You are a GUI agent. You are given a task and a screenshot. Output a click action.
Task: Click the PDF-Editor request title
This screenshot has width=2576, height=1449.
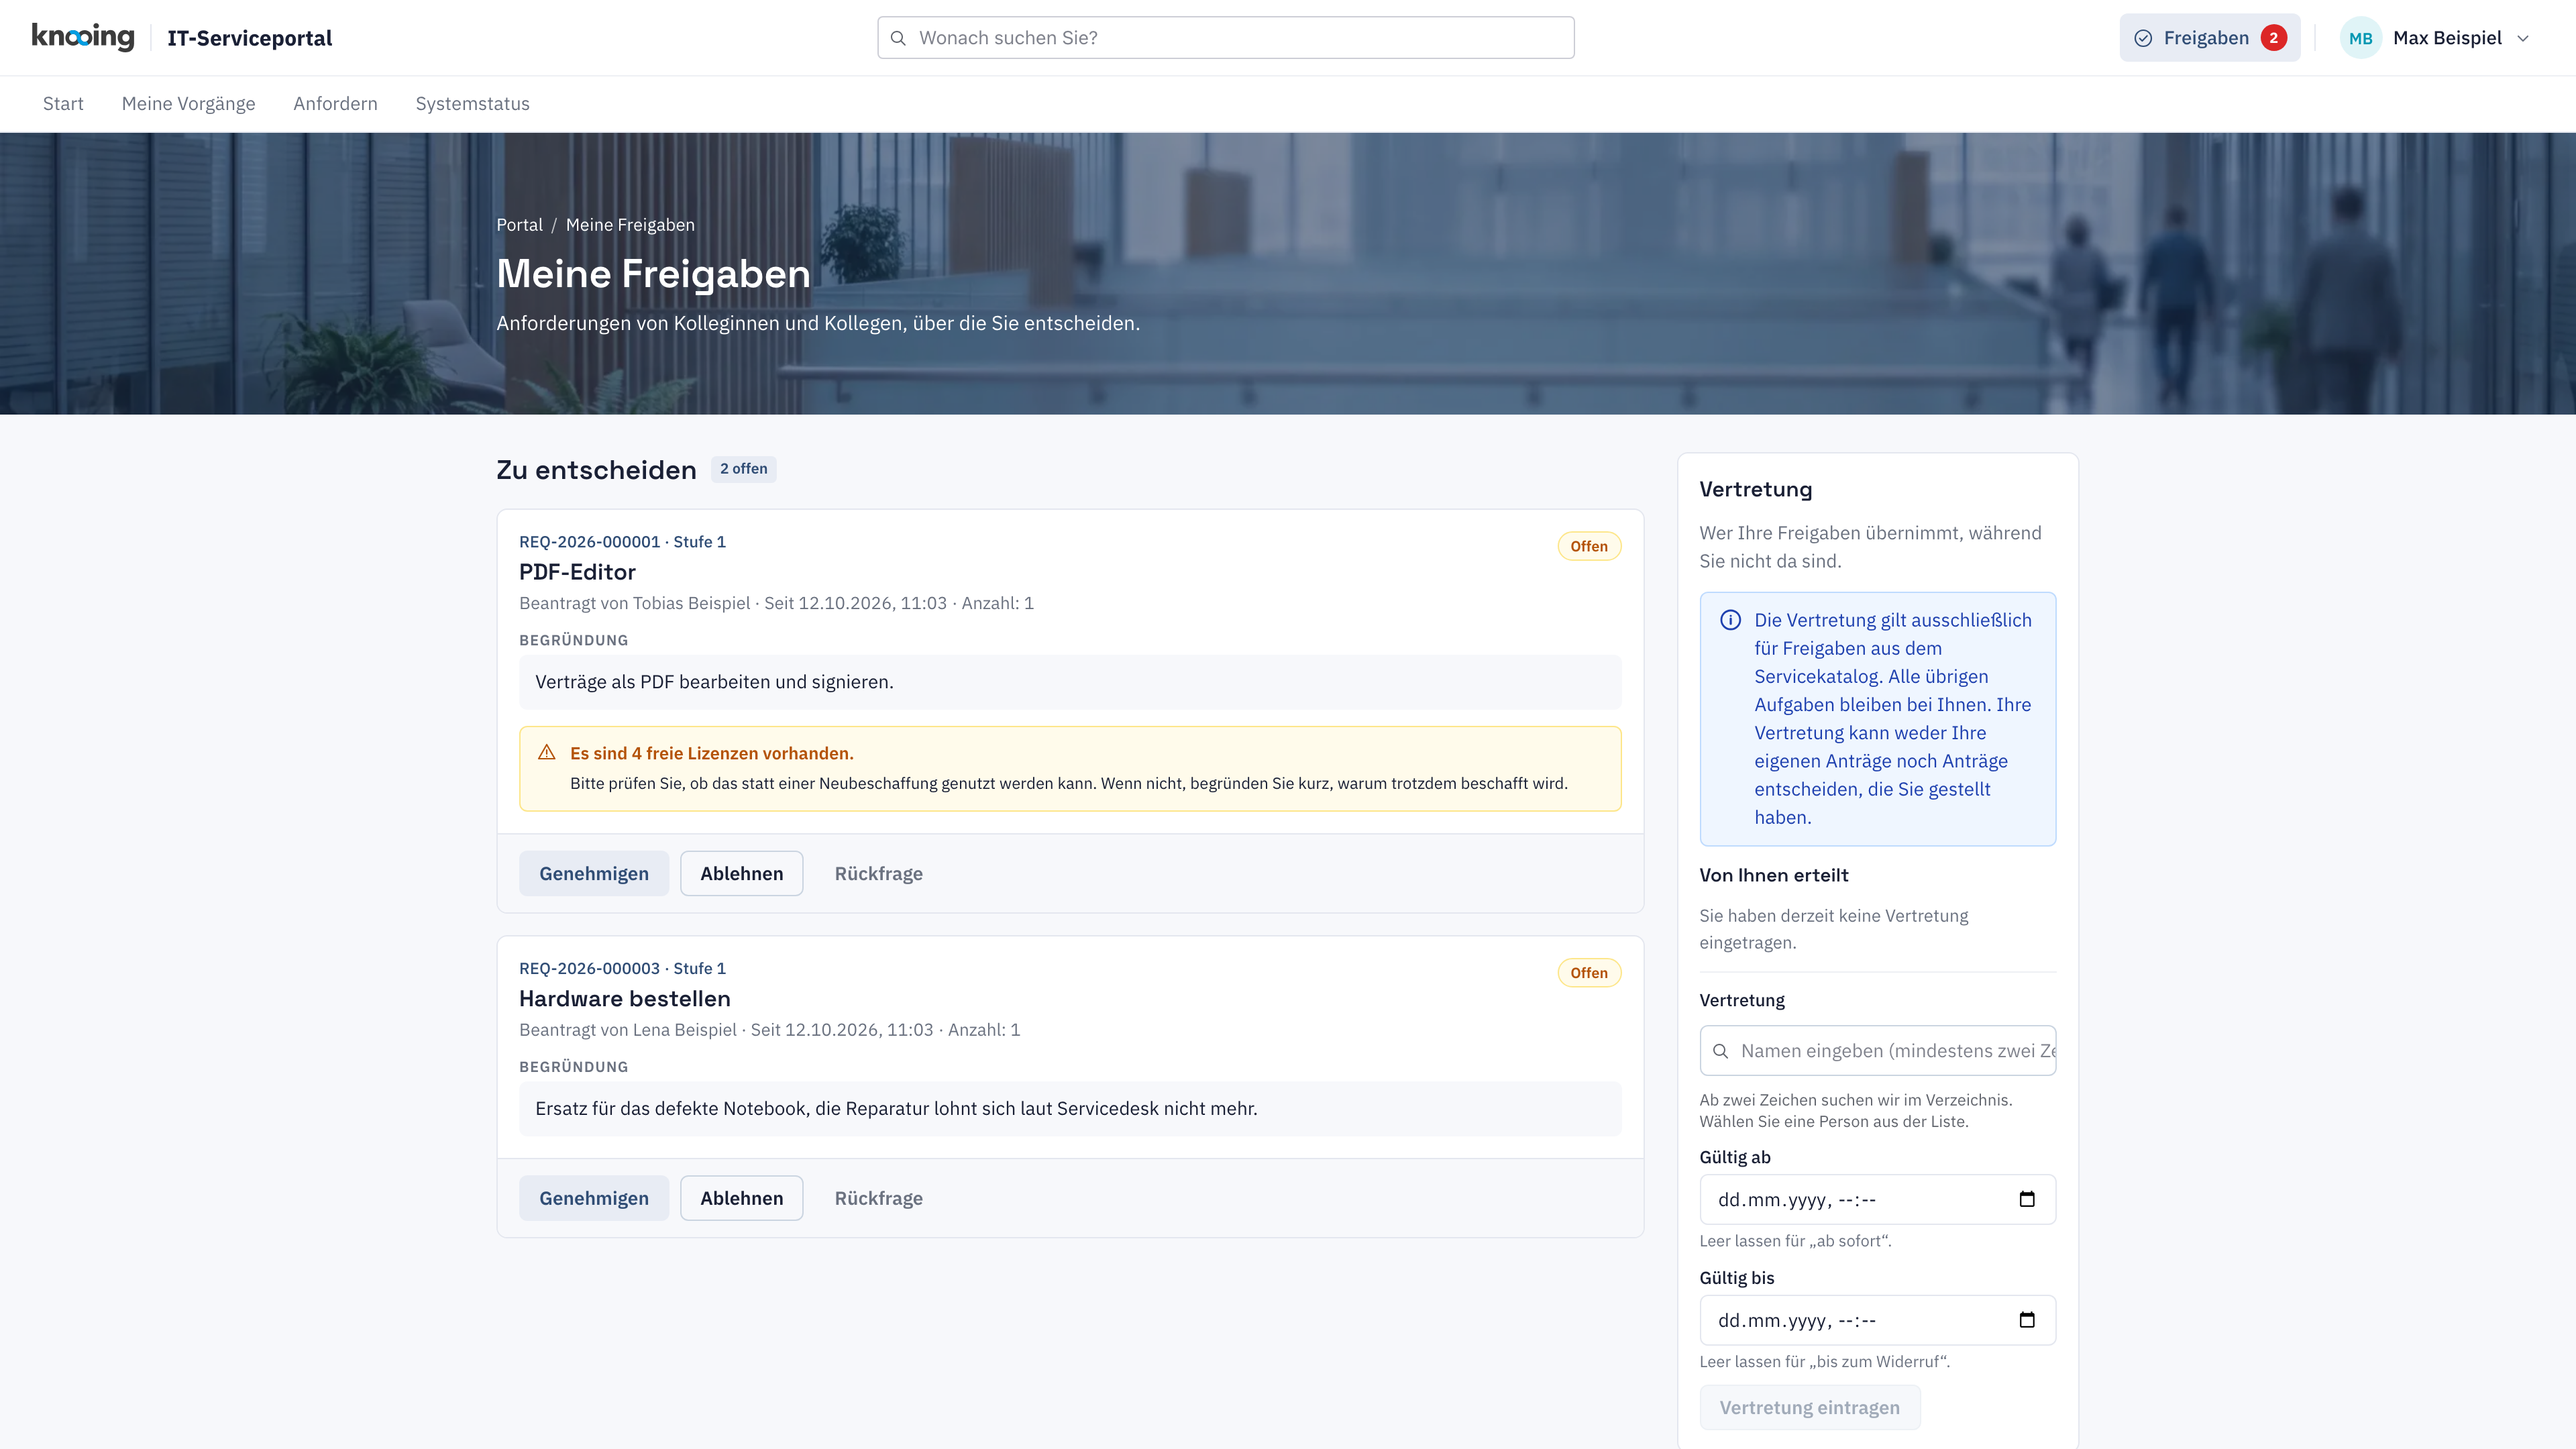(x=577, y=572)
